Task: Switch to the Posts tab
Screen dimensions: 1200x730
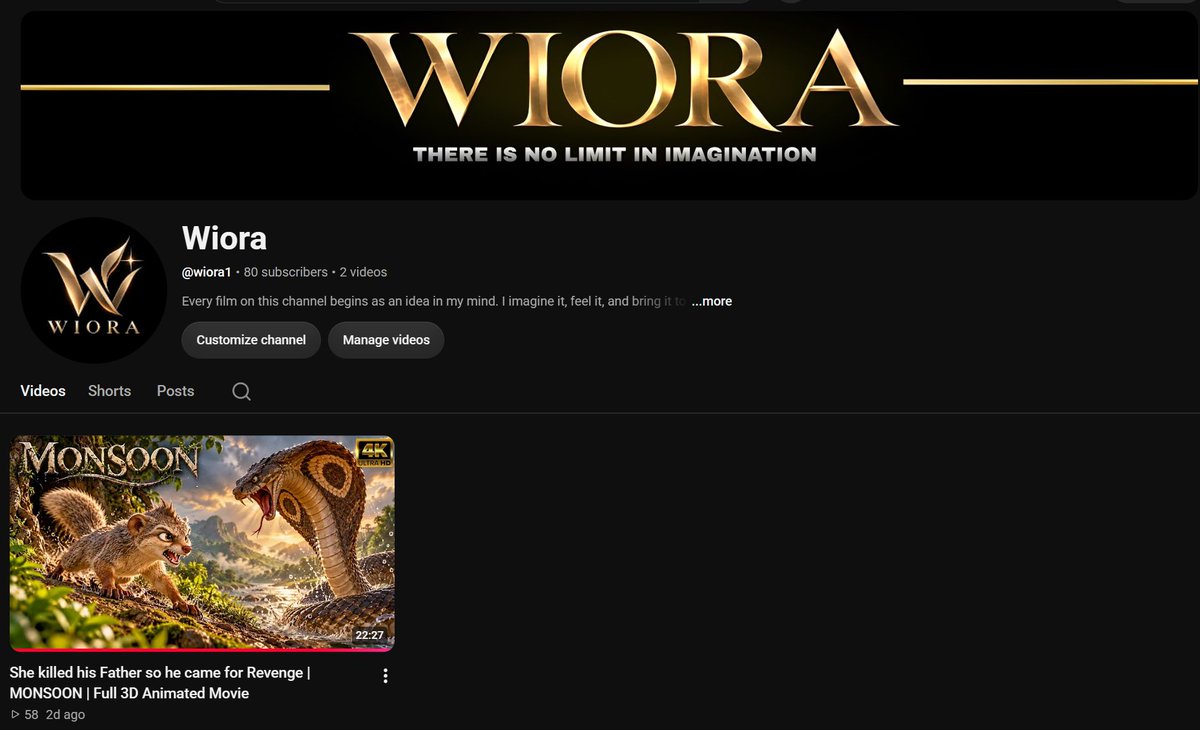Action: [175, 391]
